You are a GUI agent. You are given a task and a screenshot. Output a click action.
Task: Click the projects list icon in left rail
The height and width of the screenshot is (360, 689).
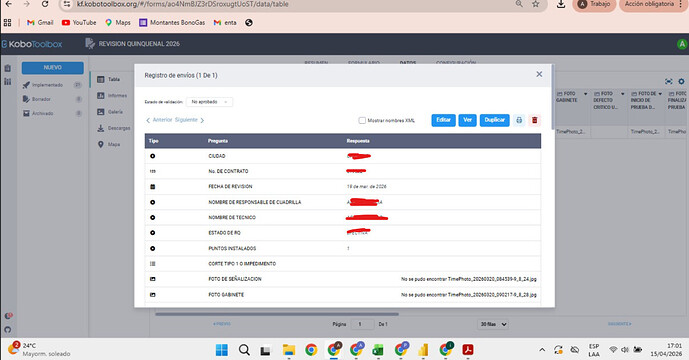pyautogui.click(x=7, y=68)
